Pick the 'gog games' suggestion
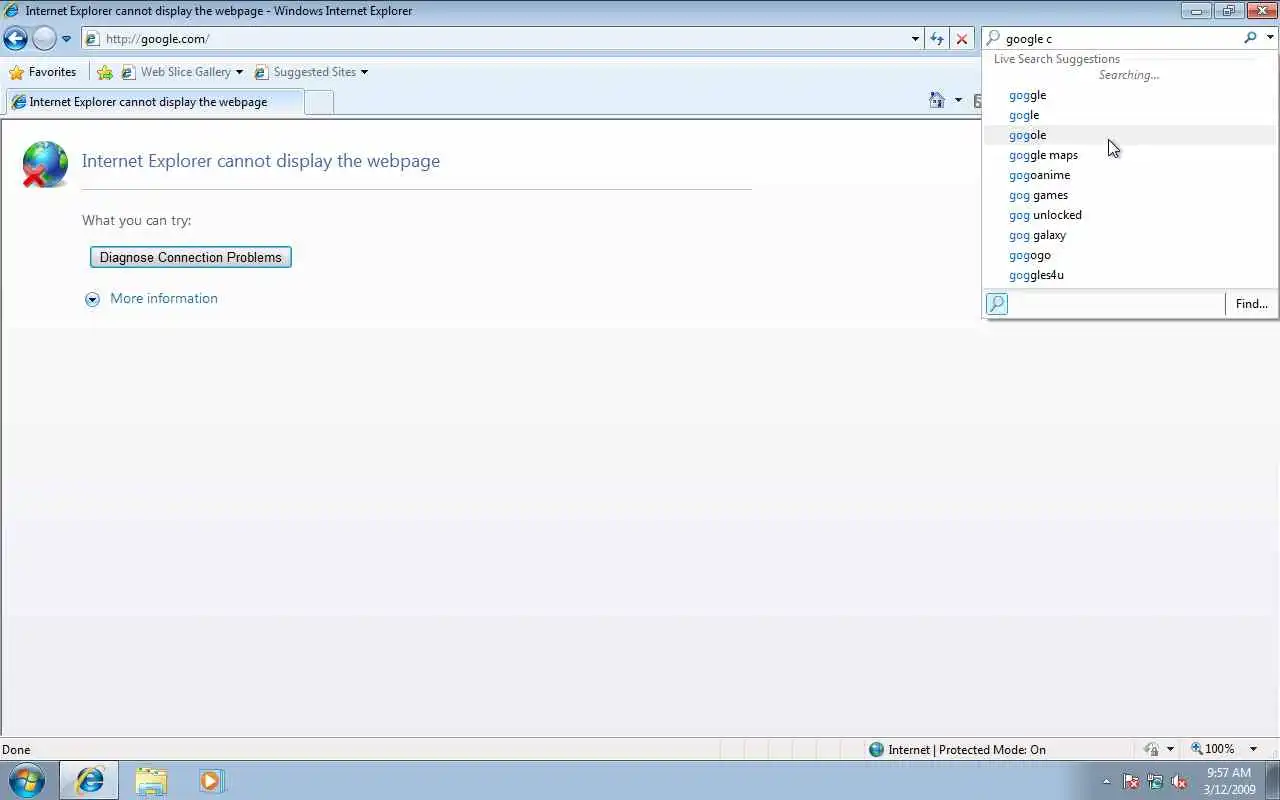The width and height of the screenshot is (1280, 800). [1130, 195]
